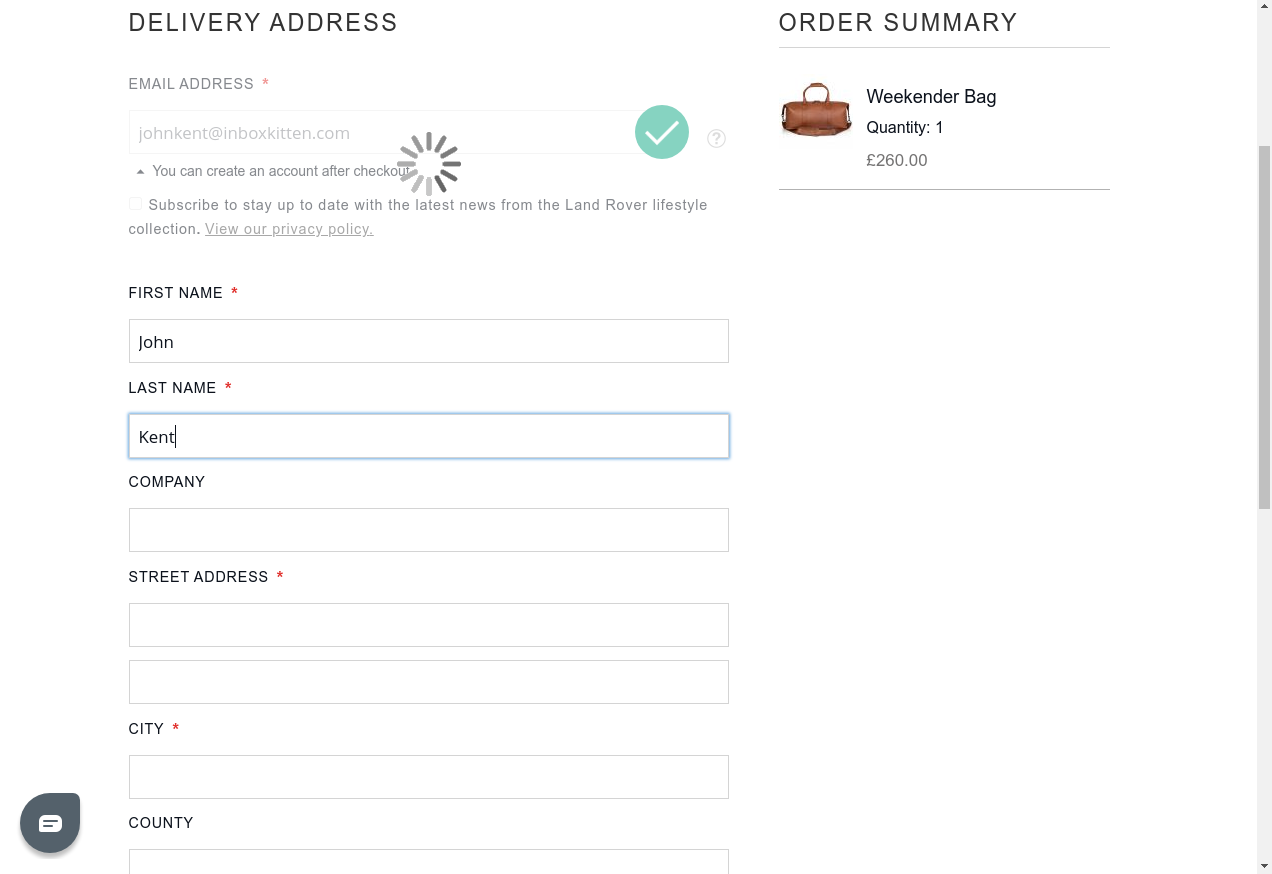
Task: Click the County input field
Action: 428,862
